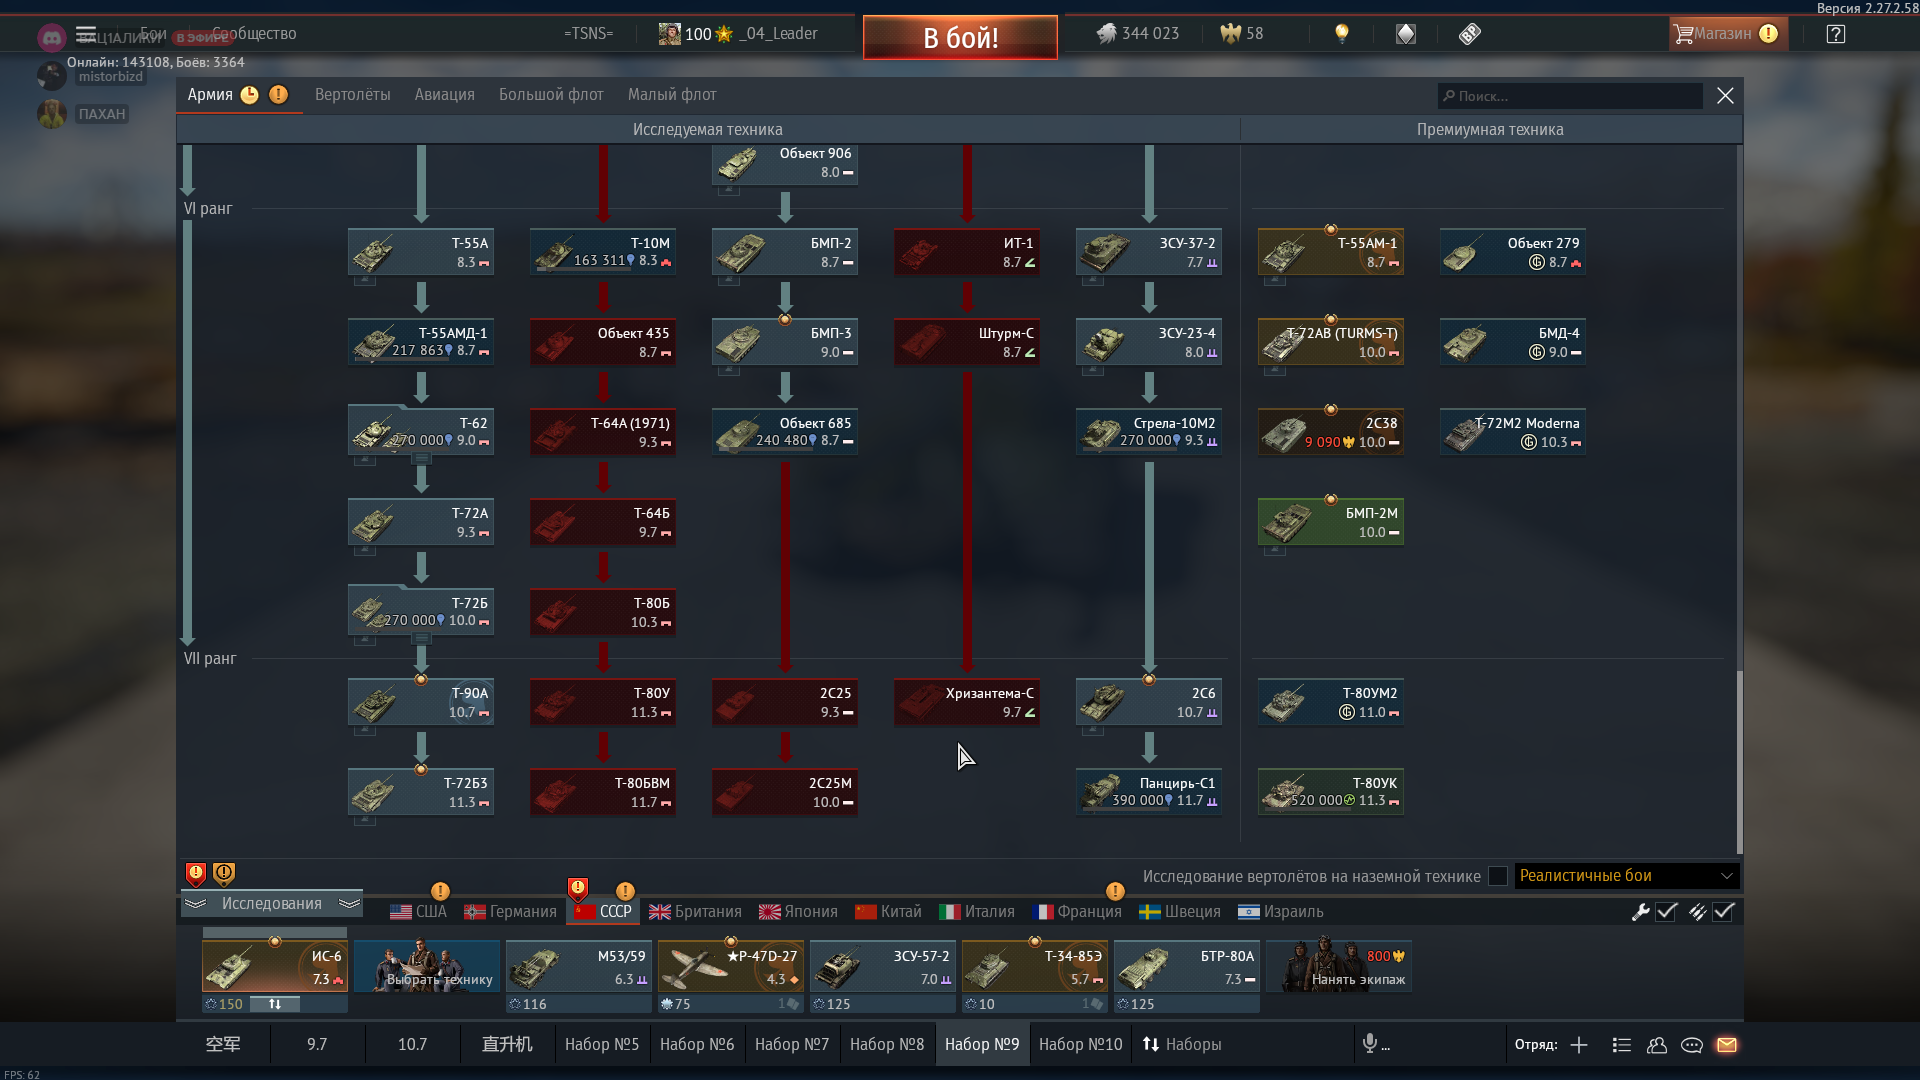Open the help question mark icon
1920x1080 pixels.
click(x=1836, y=34)
